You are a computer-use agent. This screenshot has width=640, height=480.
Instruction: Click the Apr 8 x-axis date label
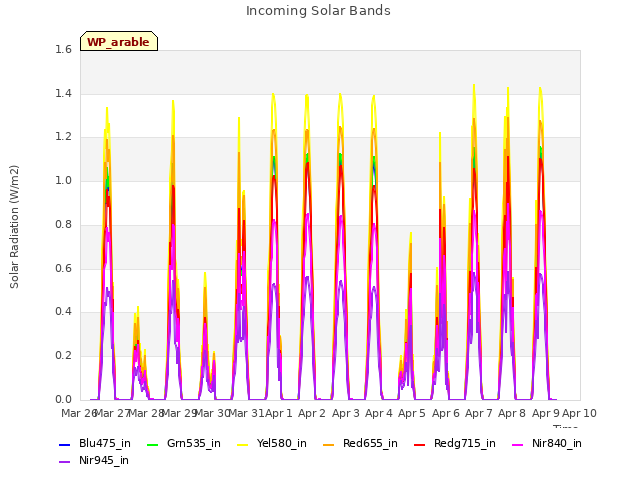pyautogui.click(x=512, y=413)
